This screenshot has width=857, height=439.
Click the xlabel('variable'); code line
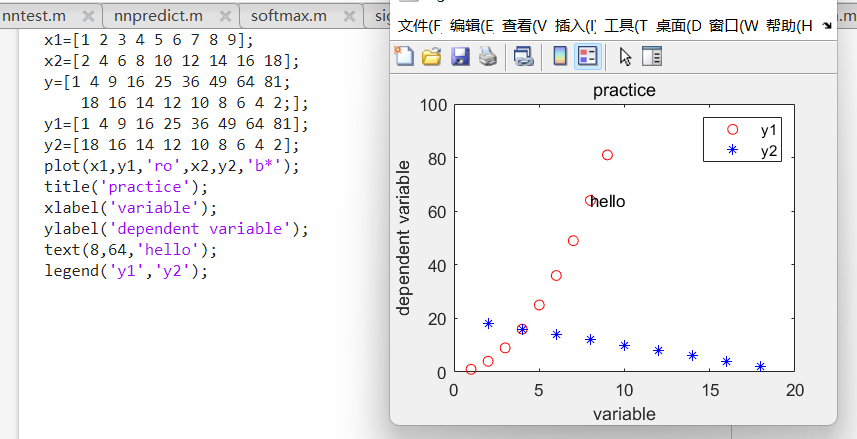tap(131, 208)
